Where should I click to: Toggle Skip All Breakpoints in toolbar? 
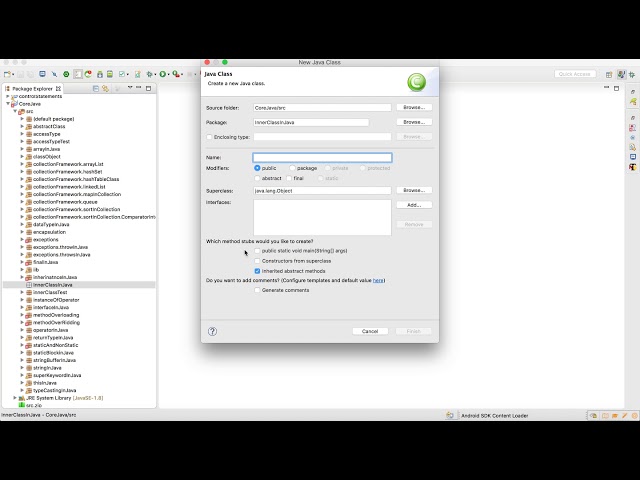coord(54,74)
